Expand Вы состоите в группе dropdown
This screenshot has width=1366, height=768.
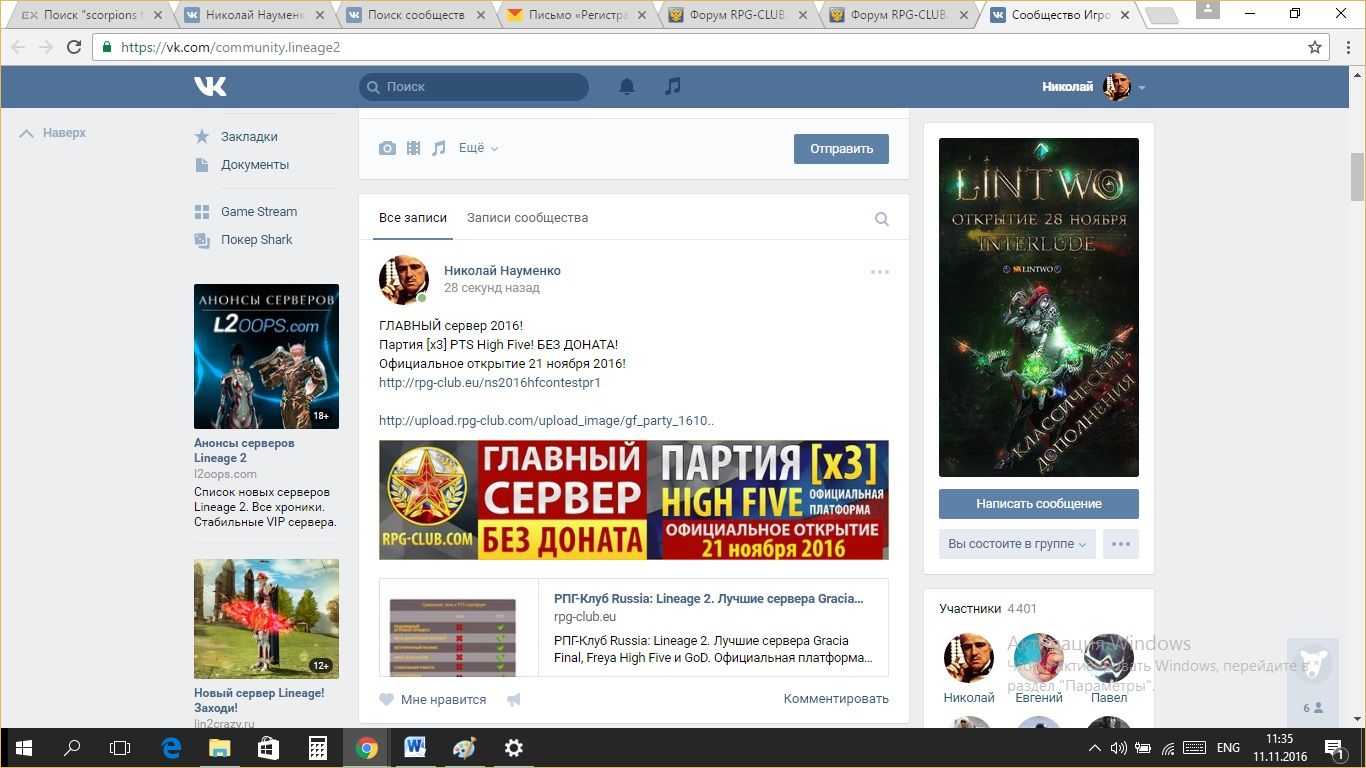(x=1017, y=544)
